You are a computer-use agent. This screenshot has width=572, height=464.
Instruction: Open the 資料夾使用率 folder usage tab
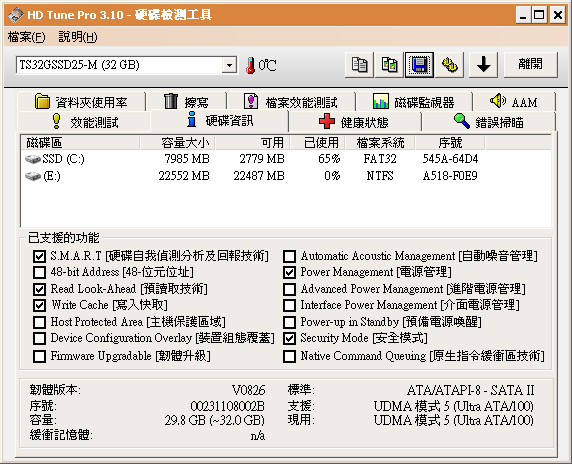(x=81, y=102)
